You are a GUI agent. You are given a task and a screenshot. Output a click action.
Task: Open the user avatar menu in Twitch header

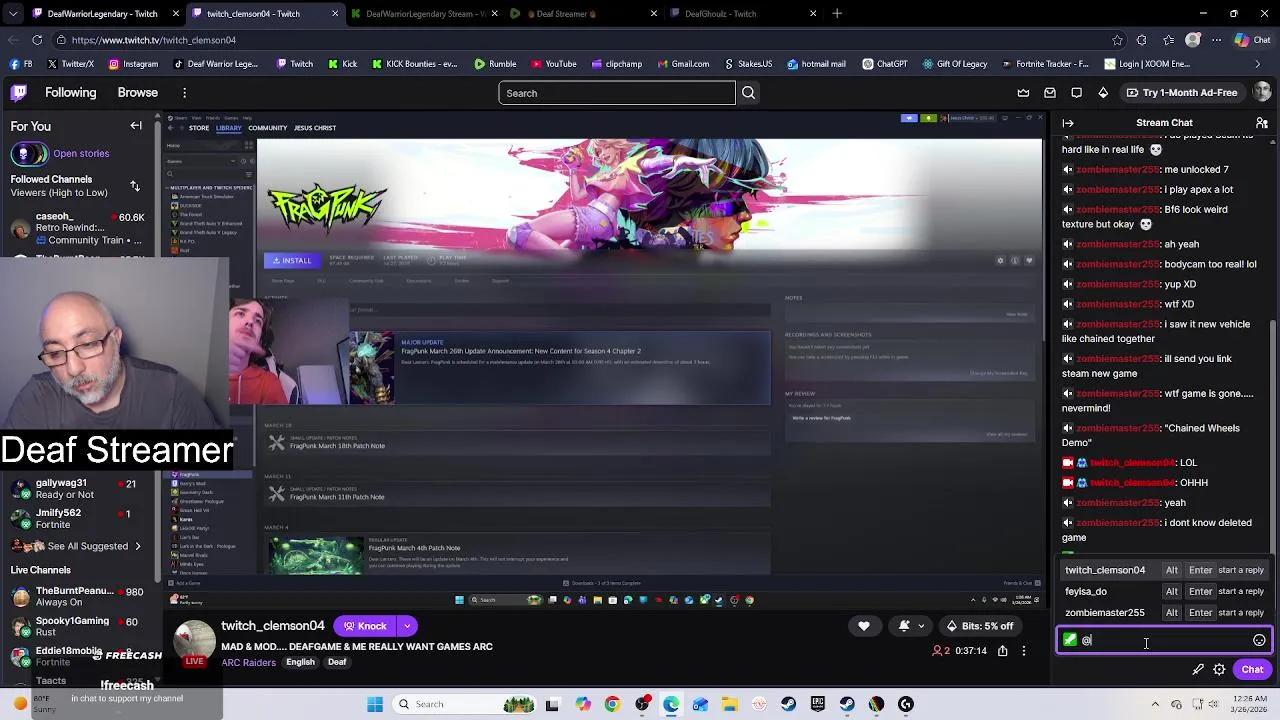1262,93
